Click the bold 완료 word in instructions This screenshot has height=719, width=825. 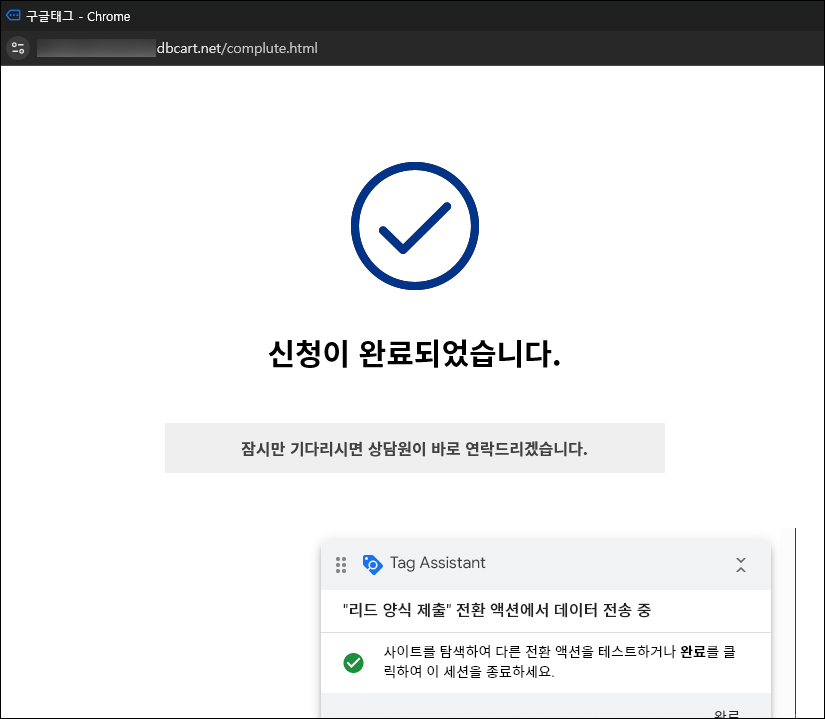(x=693, y=651)
